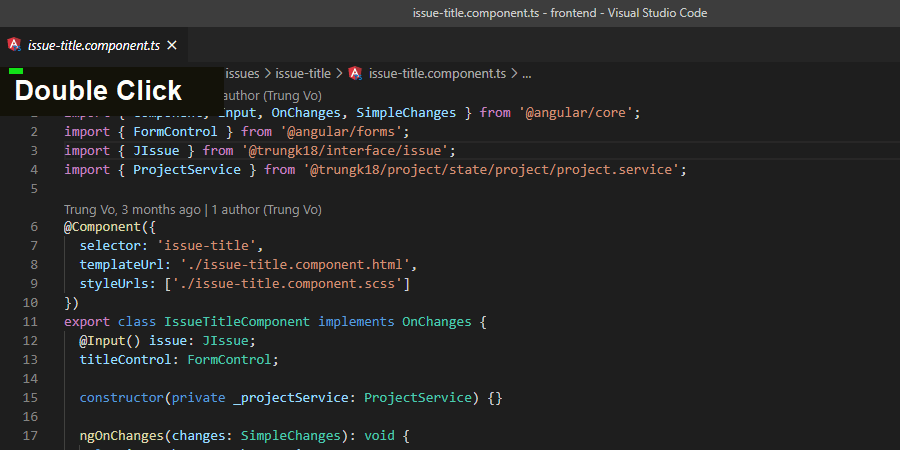
Task: Click the '@angular/forms' import path string
Action: click(x=342, y=132)
